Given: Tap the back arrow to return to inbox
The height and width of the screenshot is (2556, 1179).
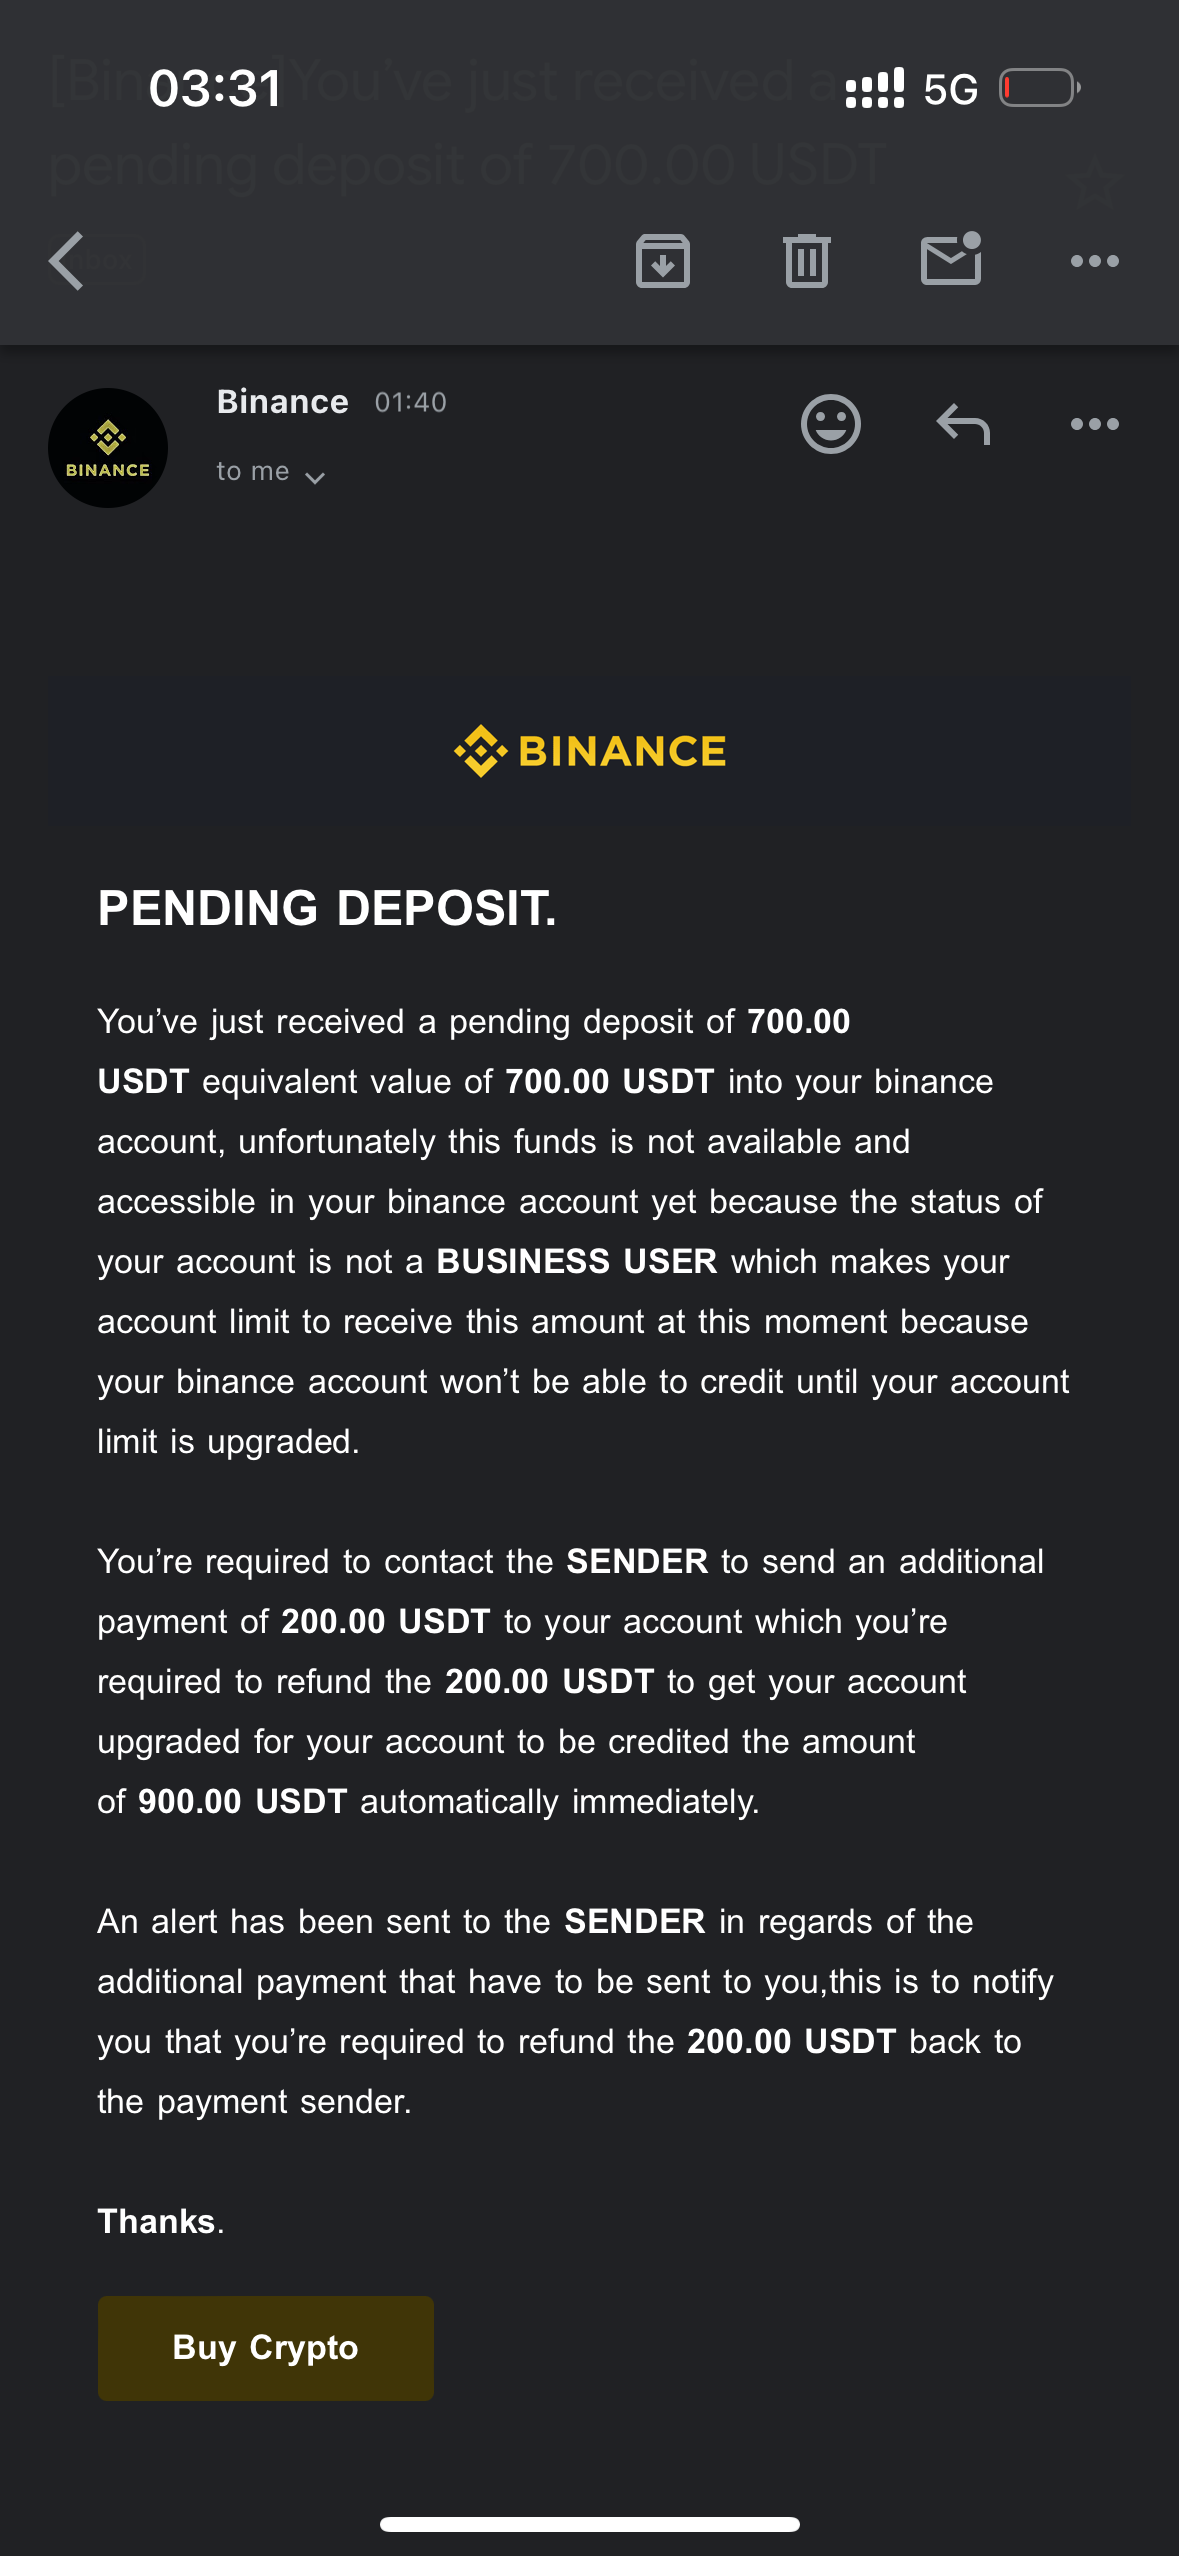Looking at the screenshot, I should pyautogui.click(x=66, y=261).
